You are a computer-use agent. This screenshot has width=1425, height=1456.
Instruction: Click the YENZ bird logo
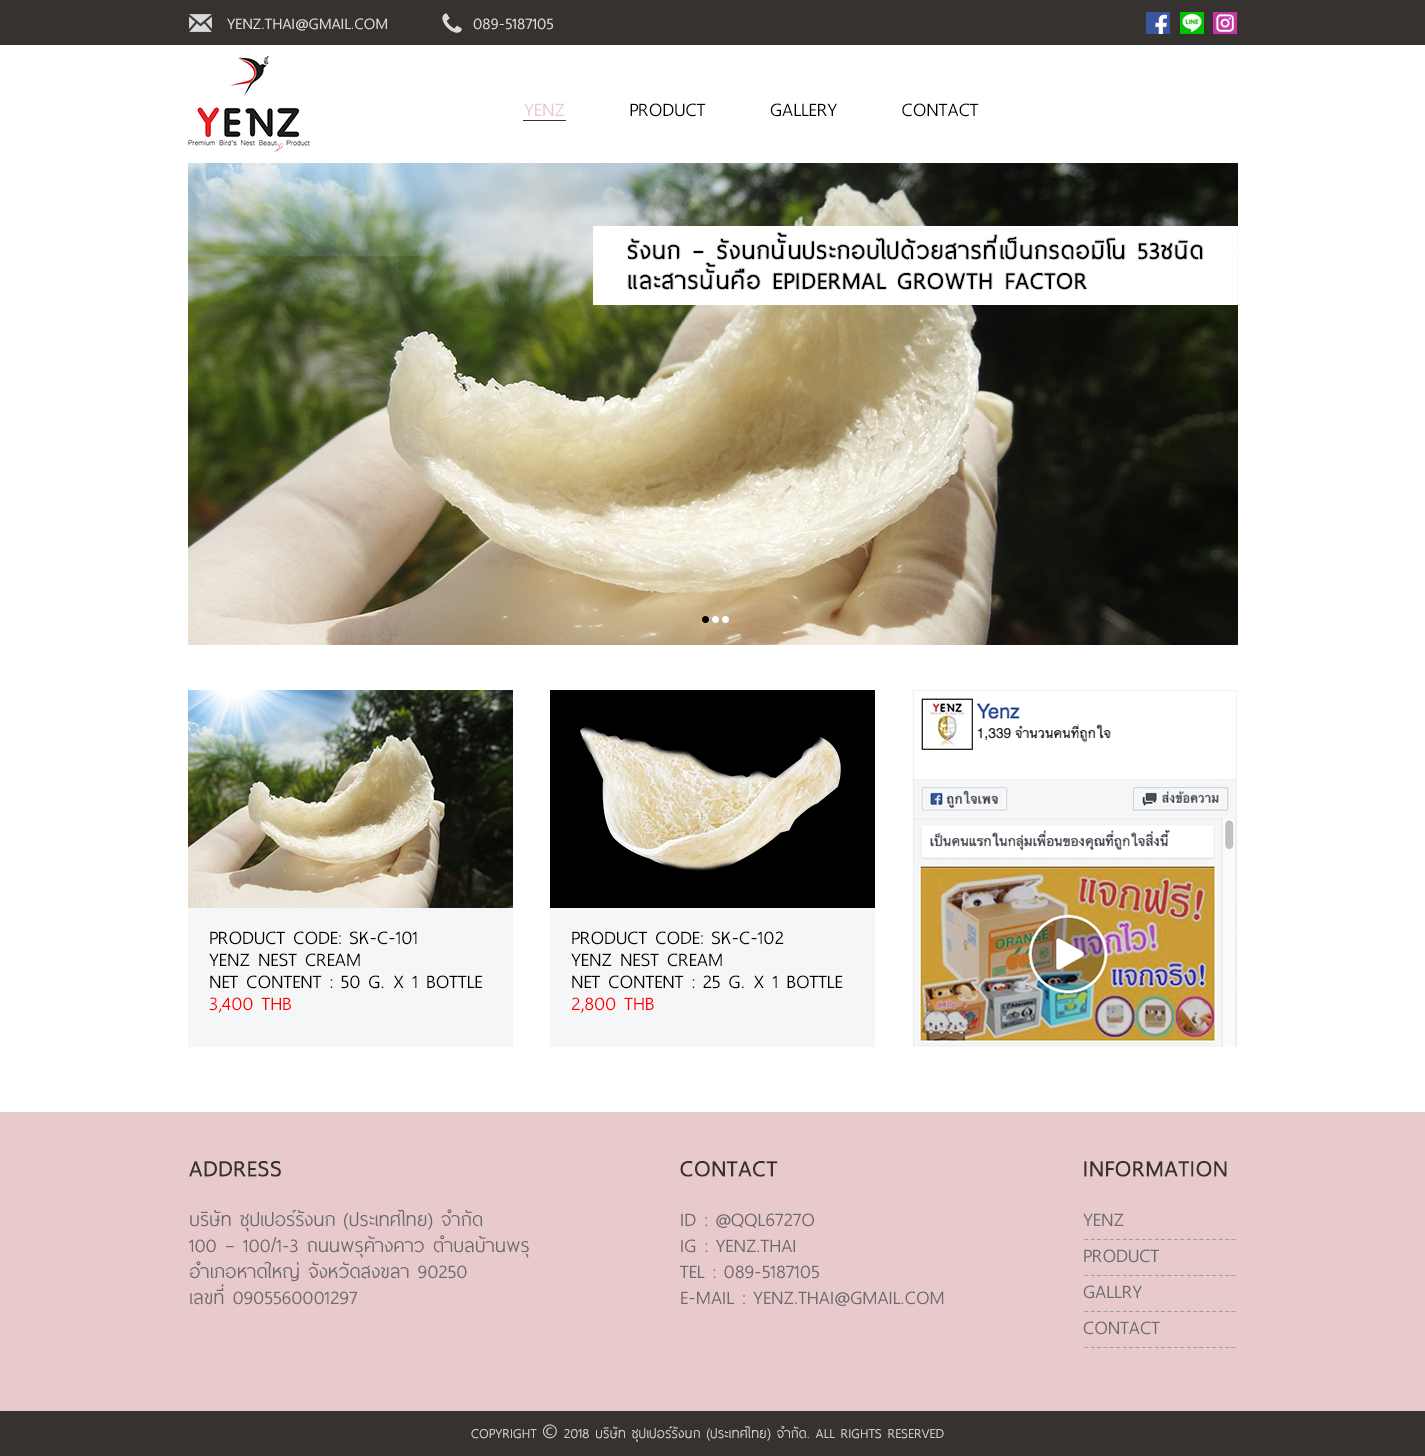[249, 103]
